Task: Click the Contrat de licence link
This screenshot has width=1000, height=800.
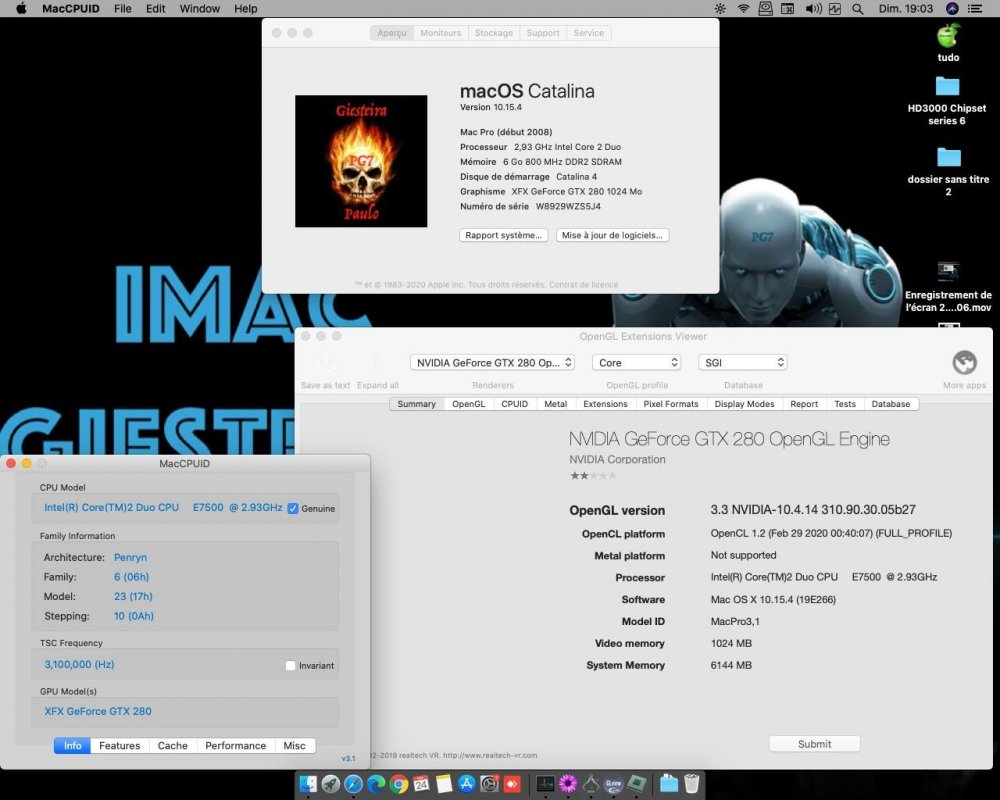Action: [583, 285]
